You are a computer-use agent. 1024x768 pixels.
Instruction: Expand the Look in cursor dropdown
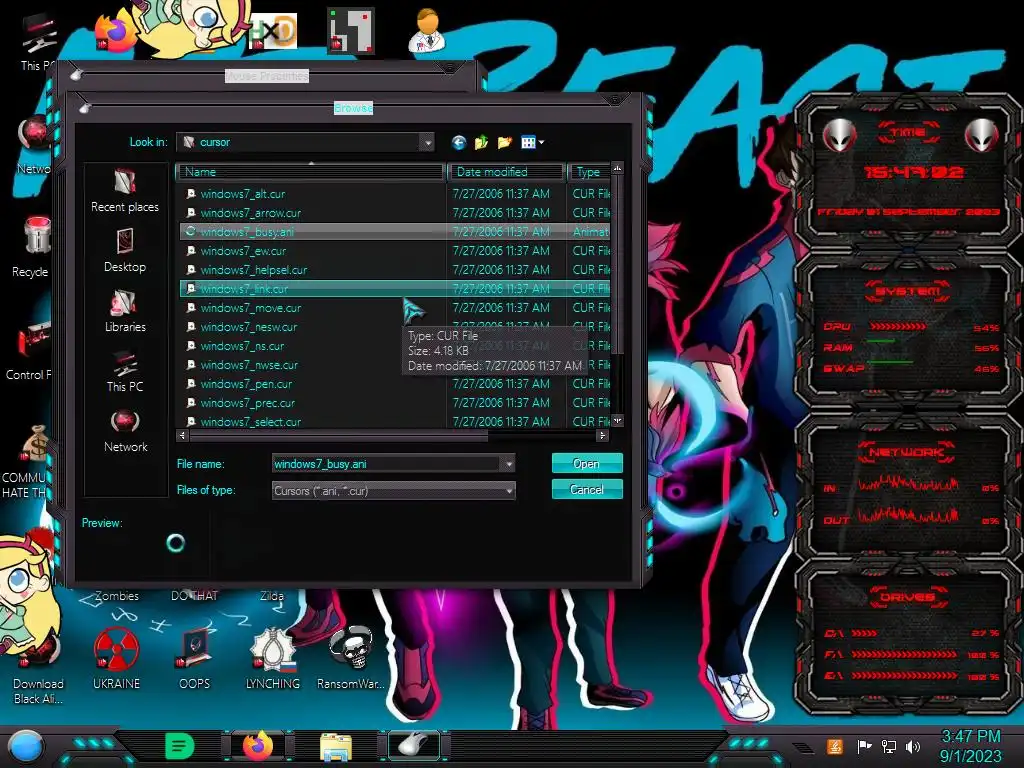(427, 142)
